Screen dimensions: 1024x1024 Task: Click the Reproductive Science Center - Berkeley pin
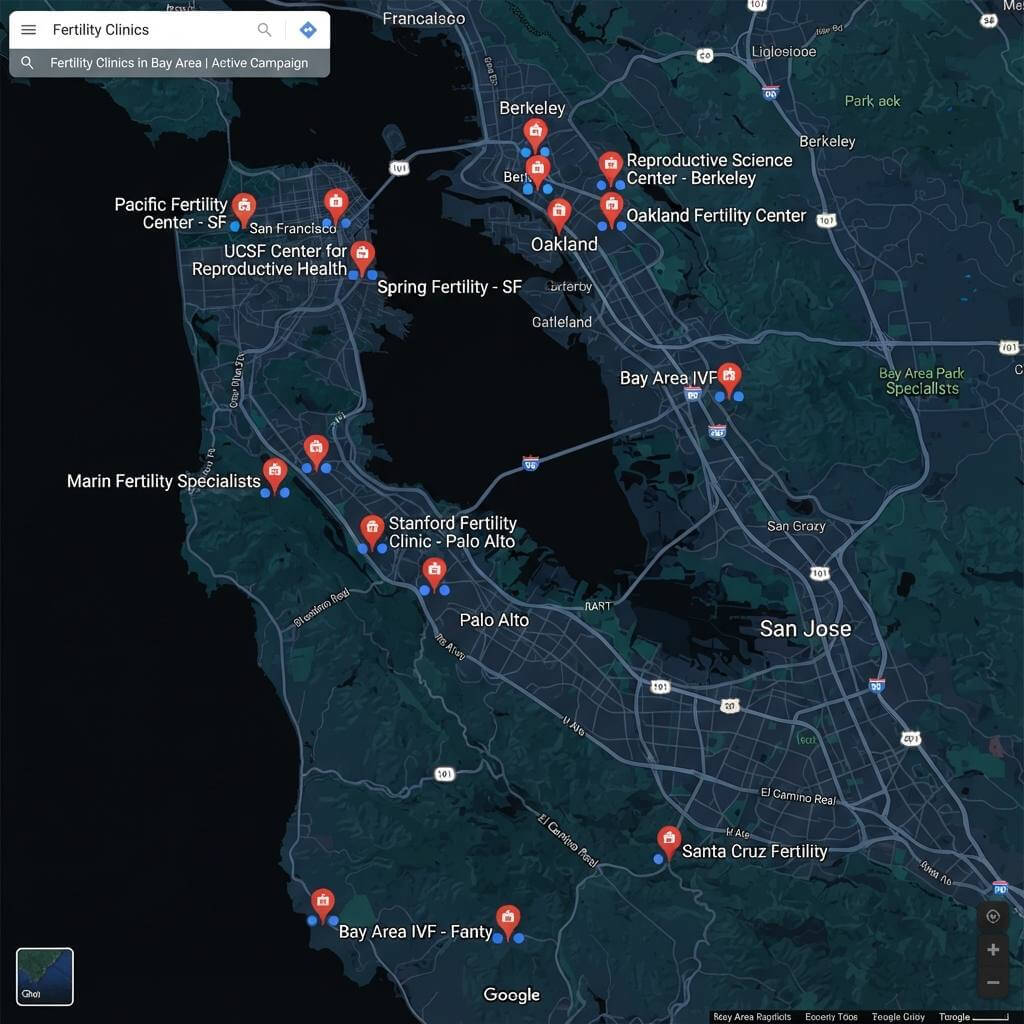tap(611, 168)
